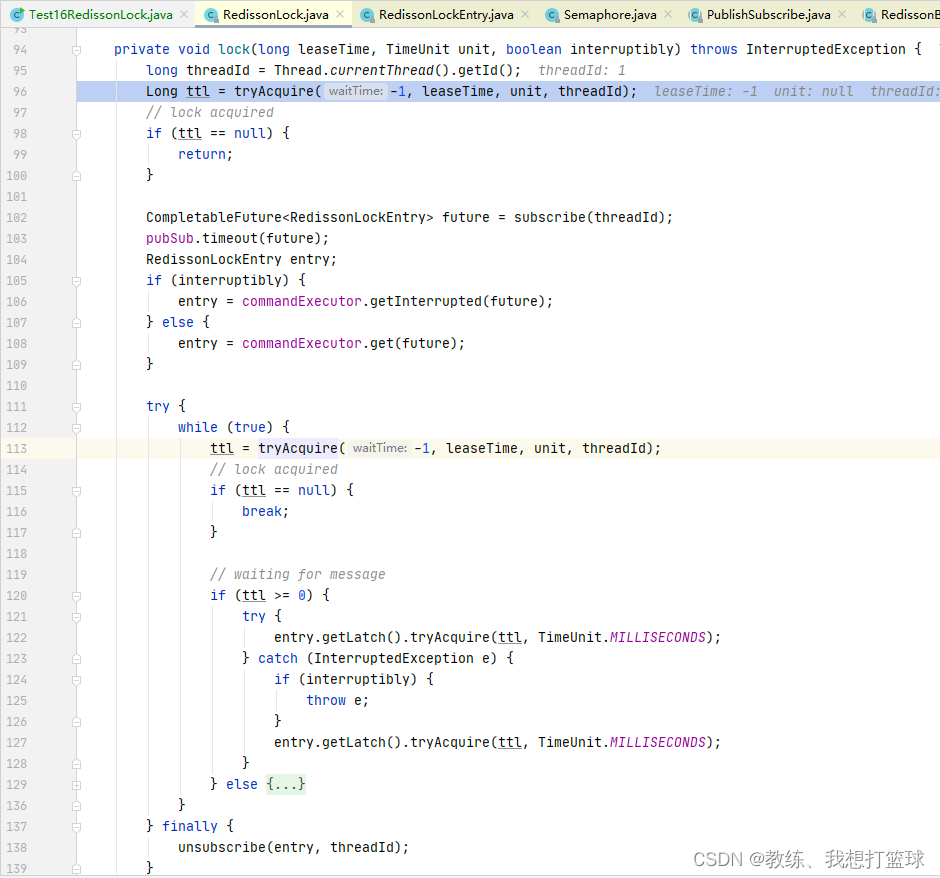Click the fold marker next to the finally block
940x878 pixels.
click(x=76, y=826)
